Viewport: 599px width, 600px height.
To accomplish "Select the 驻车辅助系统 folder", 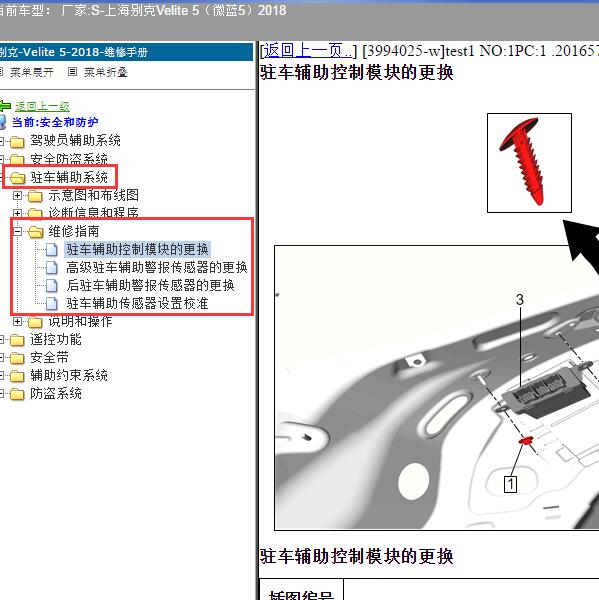I will pyautogui.click(x=69, y=177).
